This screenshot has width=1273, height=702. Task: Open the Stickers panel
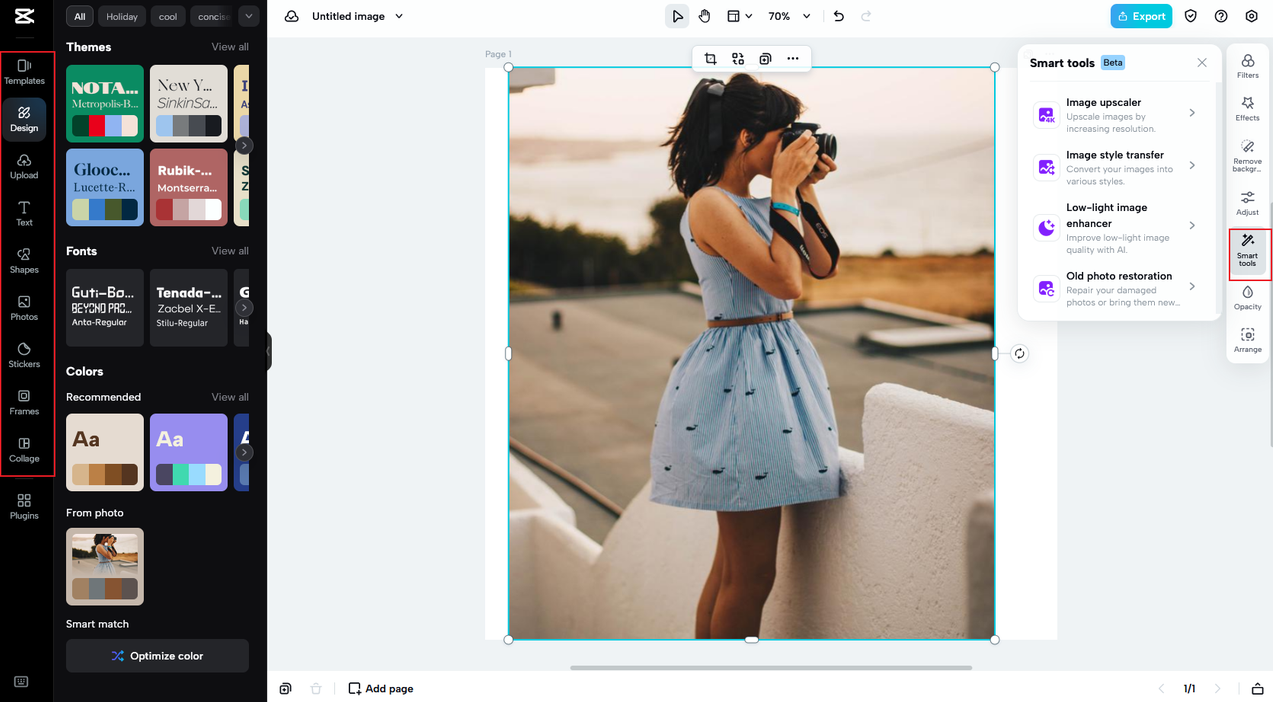coord(24,355)
